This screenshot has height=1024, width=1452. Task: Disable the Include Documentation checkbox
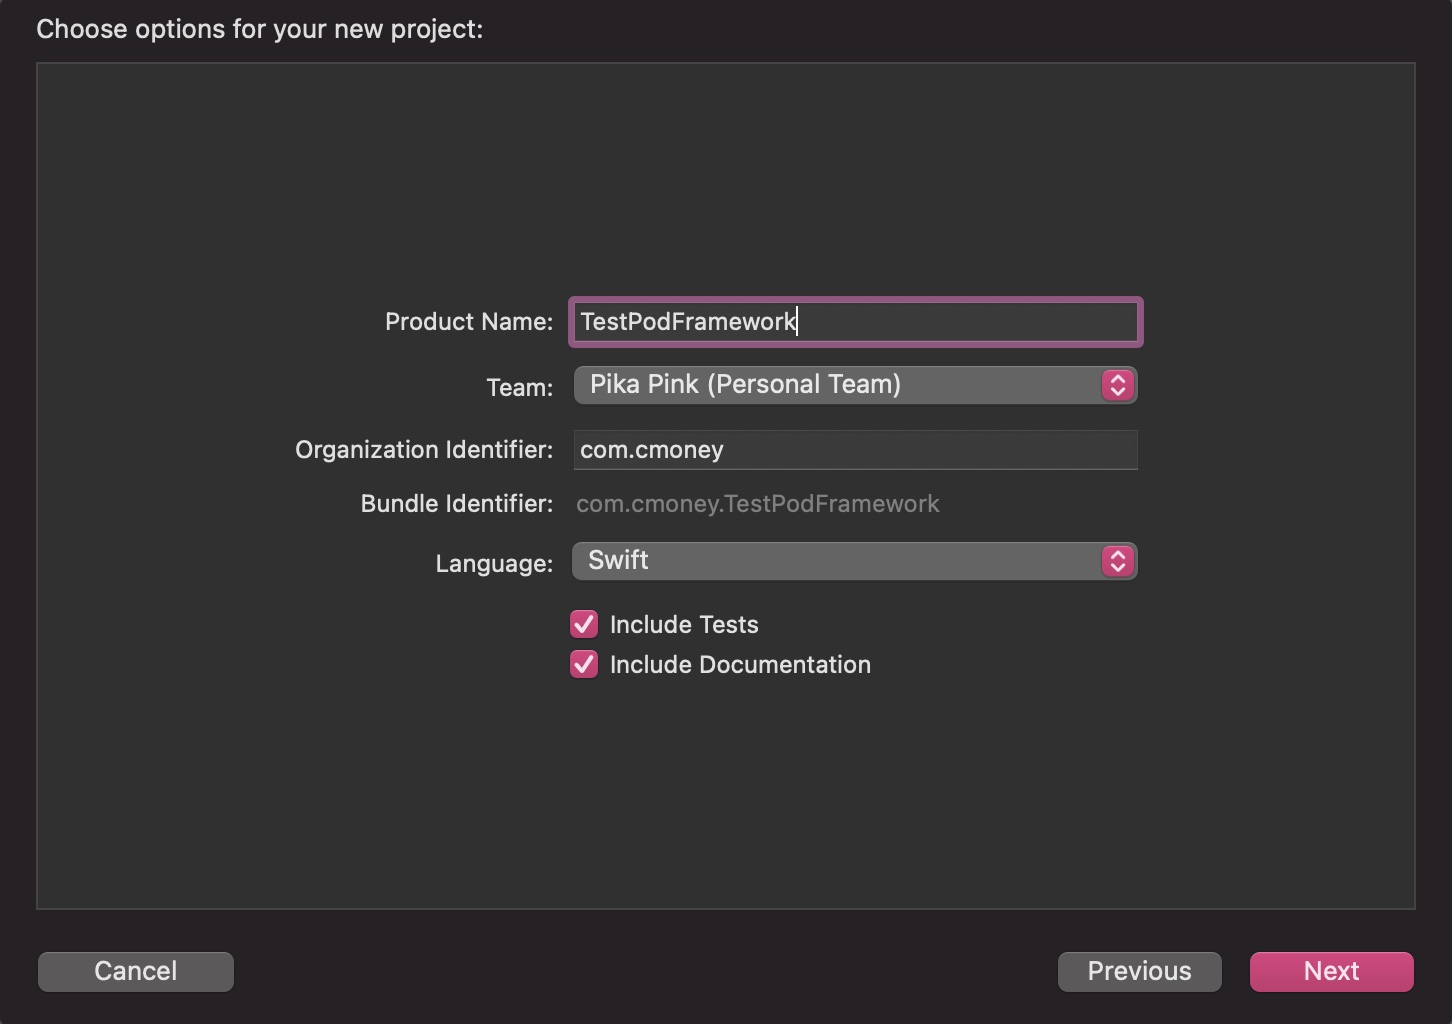coord(584,665)
